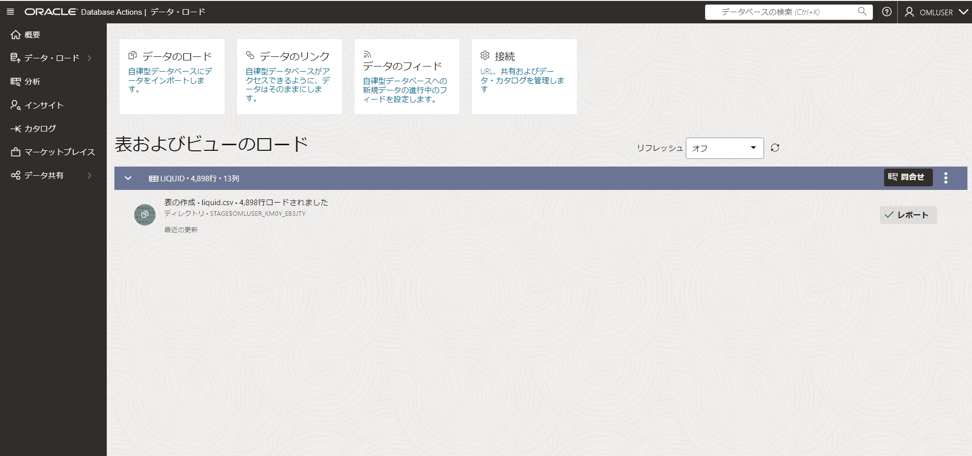
Task: Click the home icon next to 概要
Action: coord(15,35)
